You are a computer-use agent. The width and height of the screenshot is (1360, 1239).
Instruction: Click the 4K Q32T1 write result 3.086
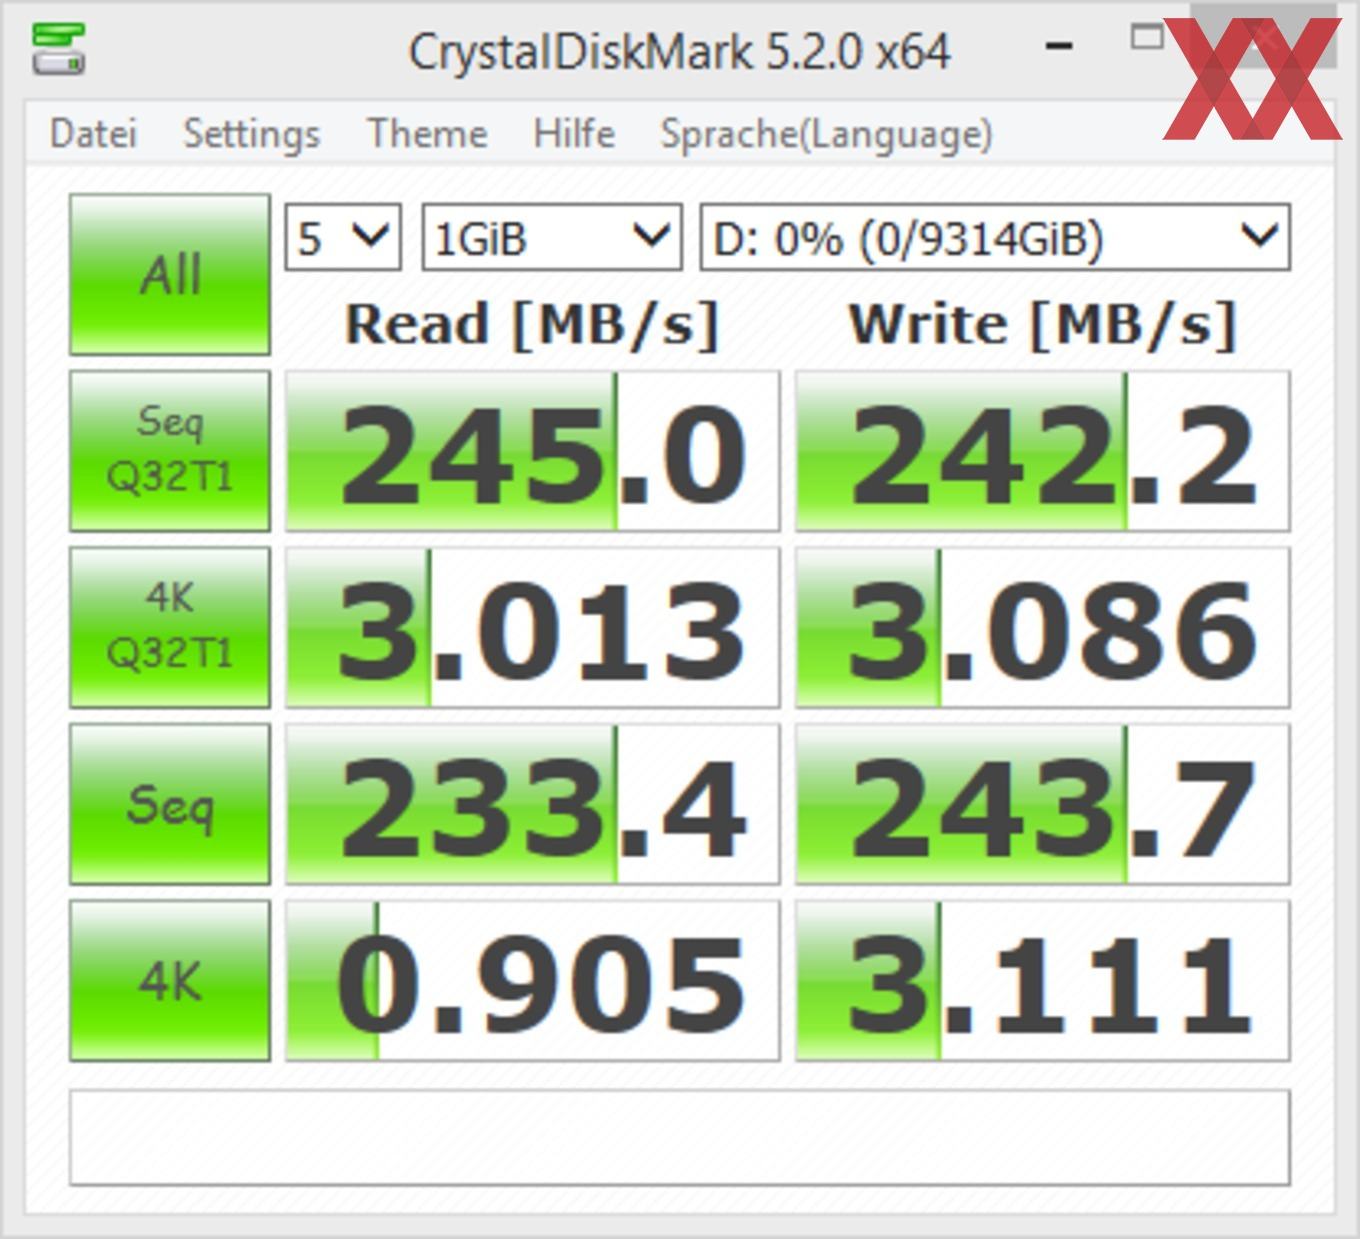(x=1042, y=627)
